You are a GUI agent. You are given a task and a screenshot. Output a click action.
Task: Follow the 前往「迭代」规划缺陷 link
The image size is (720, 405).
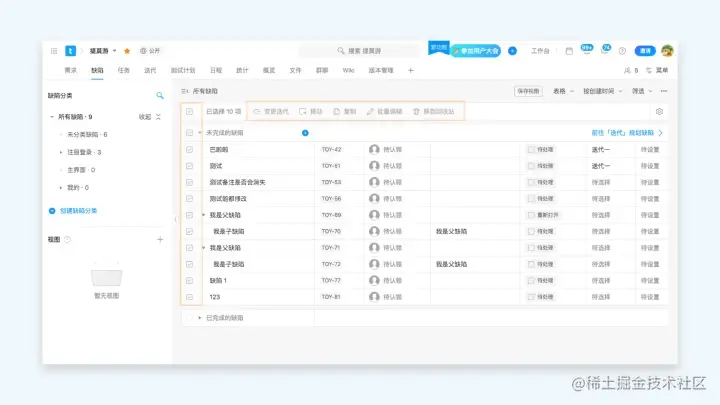coord(627,133)
